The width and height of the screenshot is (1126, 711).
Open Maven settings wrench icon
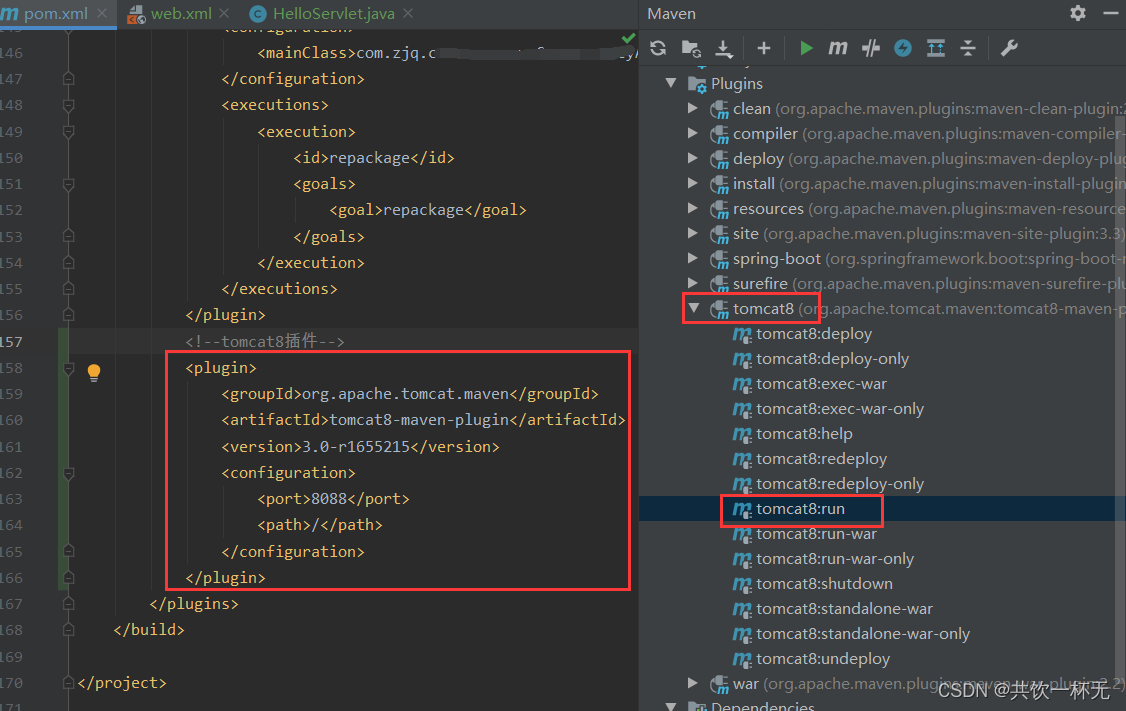(x=1009, y=48)
